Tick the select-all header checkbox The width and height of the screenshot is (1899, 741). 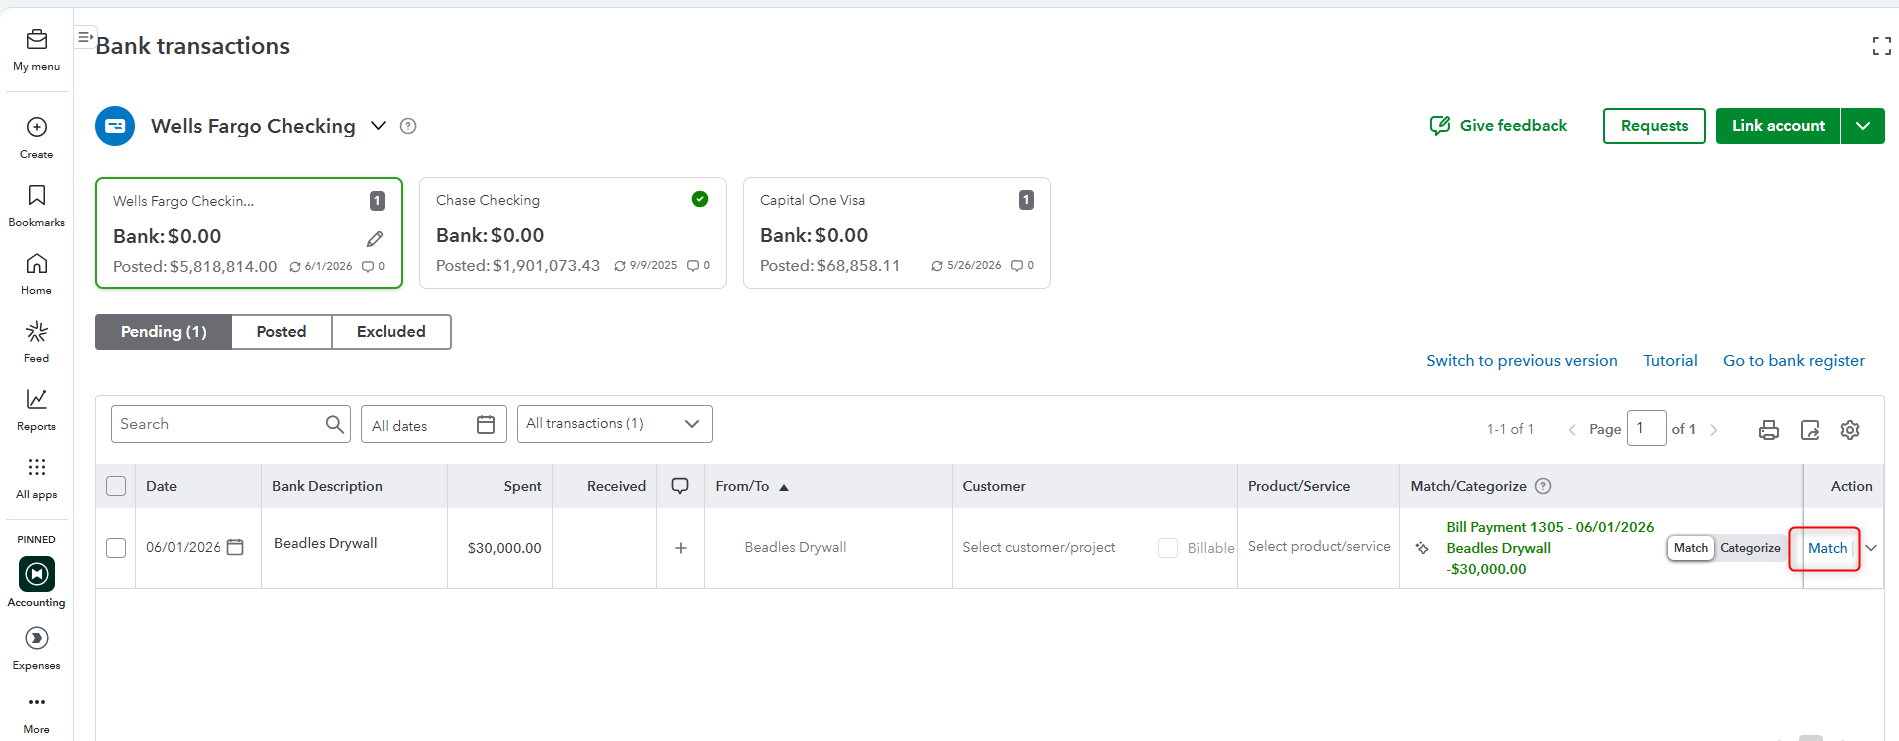tap(116, 486)
